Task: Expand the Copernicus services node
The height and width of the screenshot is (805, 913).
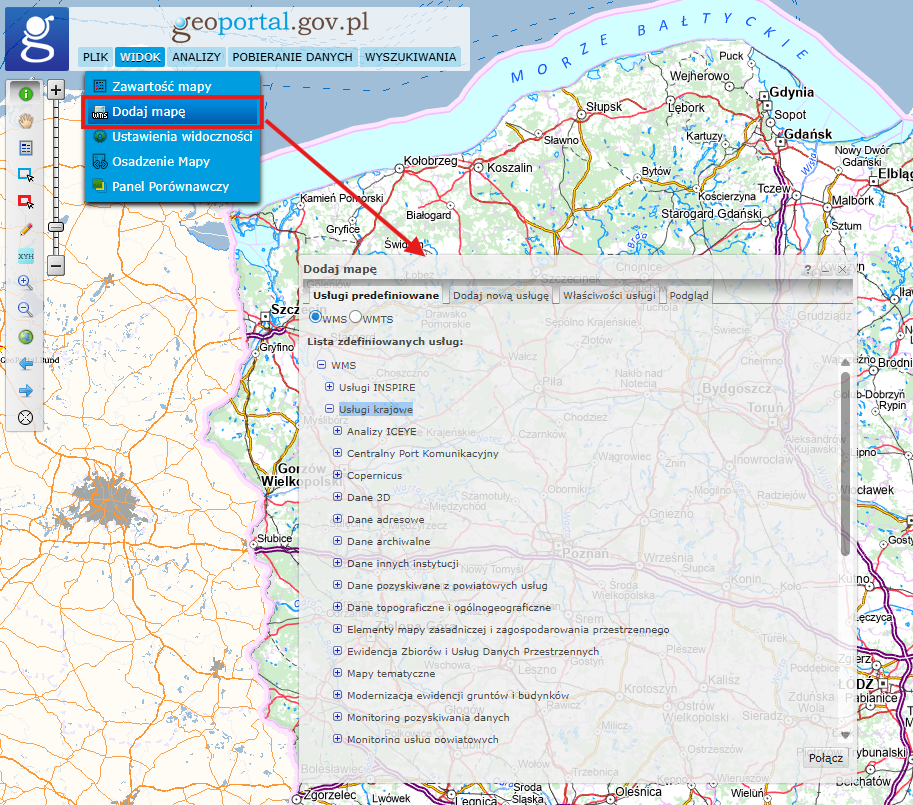Action: 338,475
